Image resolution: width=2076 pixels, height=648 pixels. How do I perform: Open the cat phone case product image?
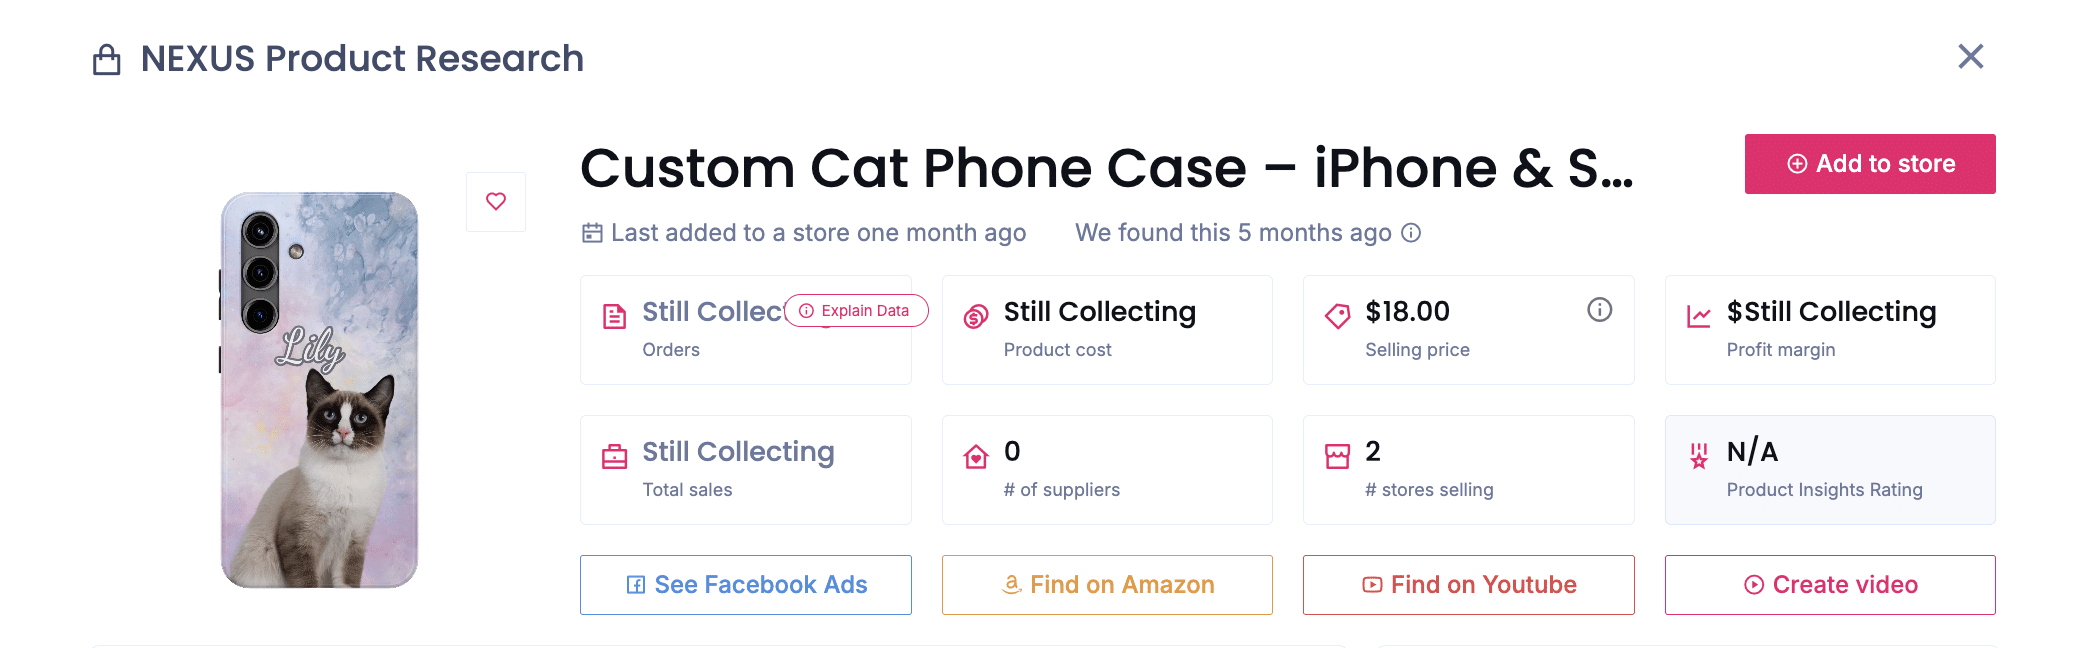pyautogui.click(x=319, y=390)
